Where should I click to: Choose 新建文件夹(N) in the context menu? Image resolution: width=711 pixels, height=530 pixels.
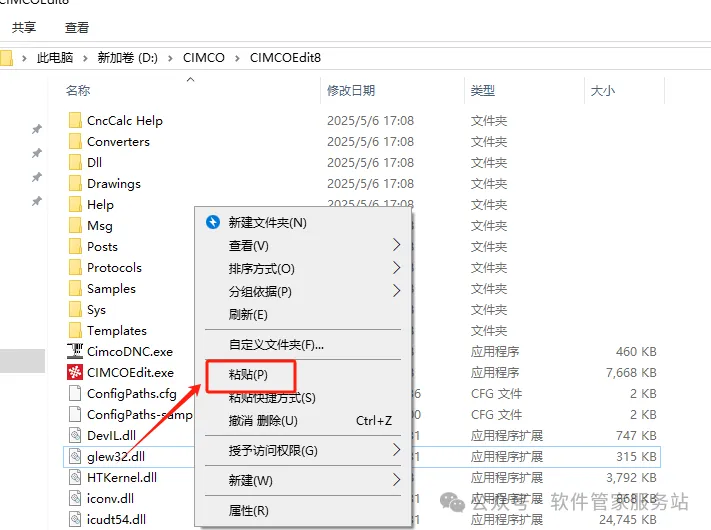pyautogui.click(x=303, y=223)
